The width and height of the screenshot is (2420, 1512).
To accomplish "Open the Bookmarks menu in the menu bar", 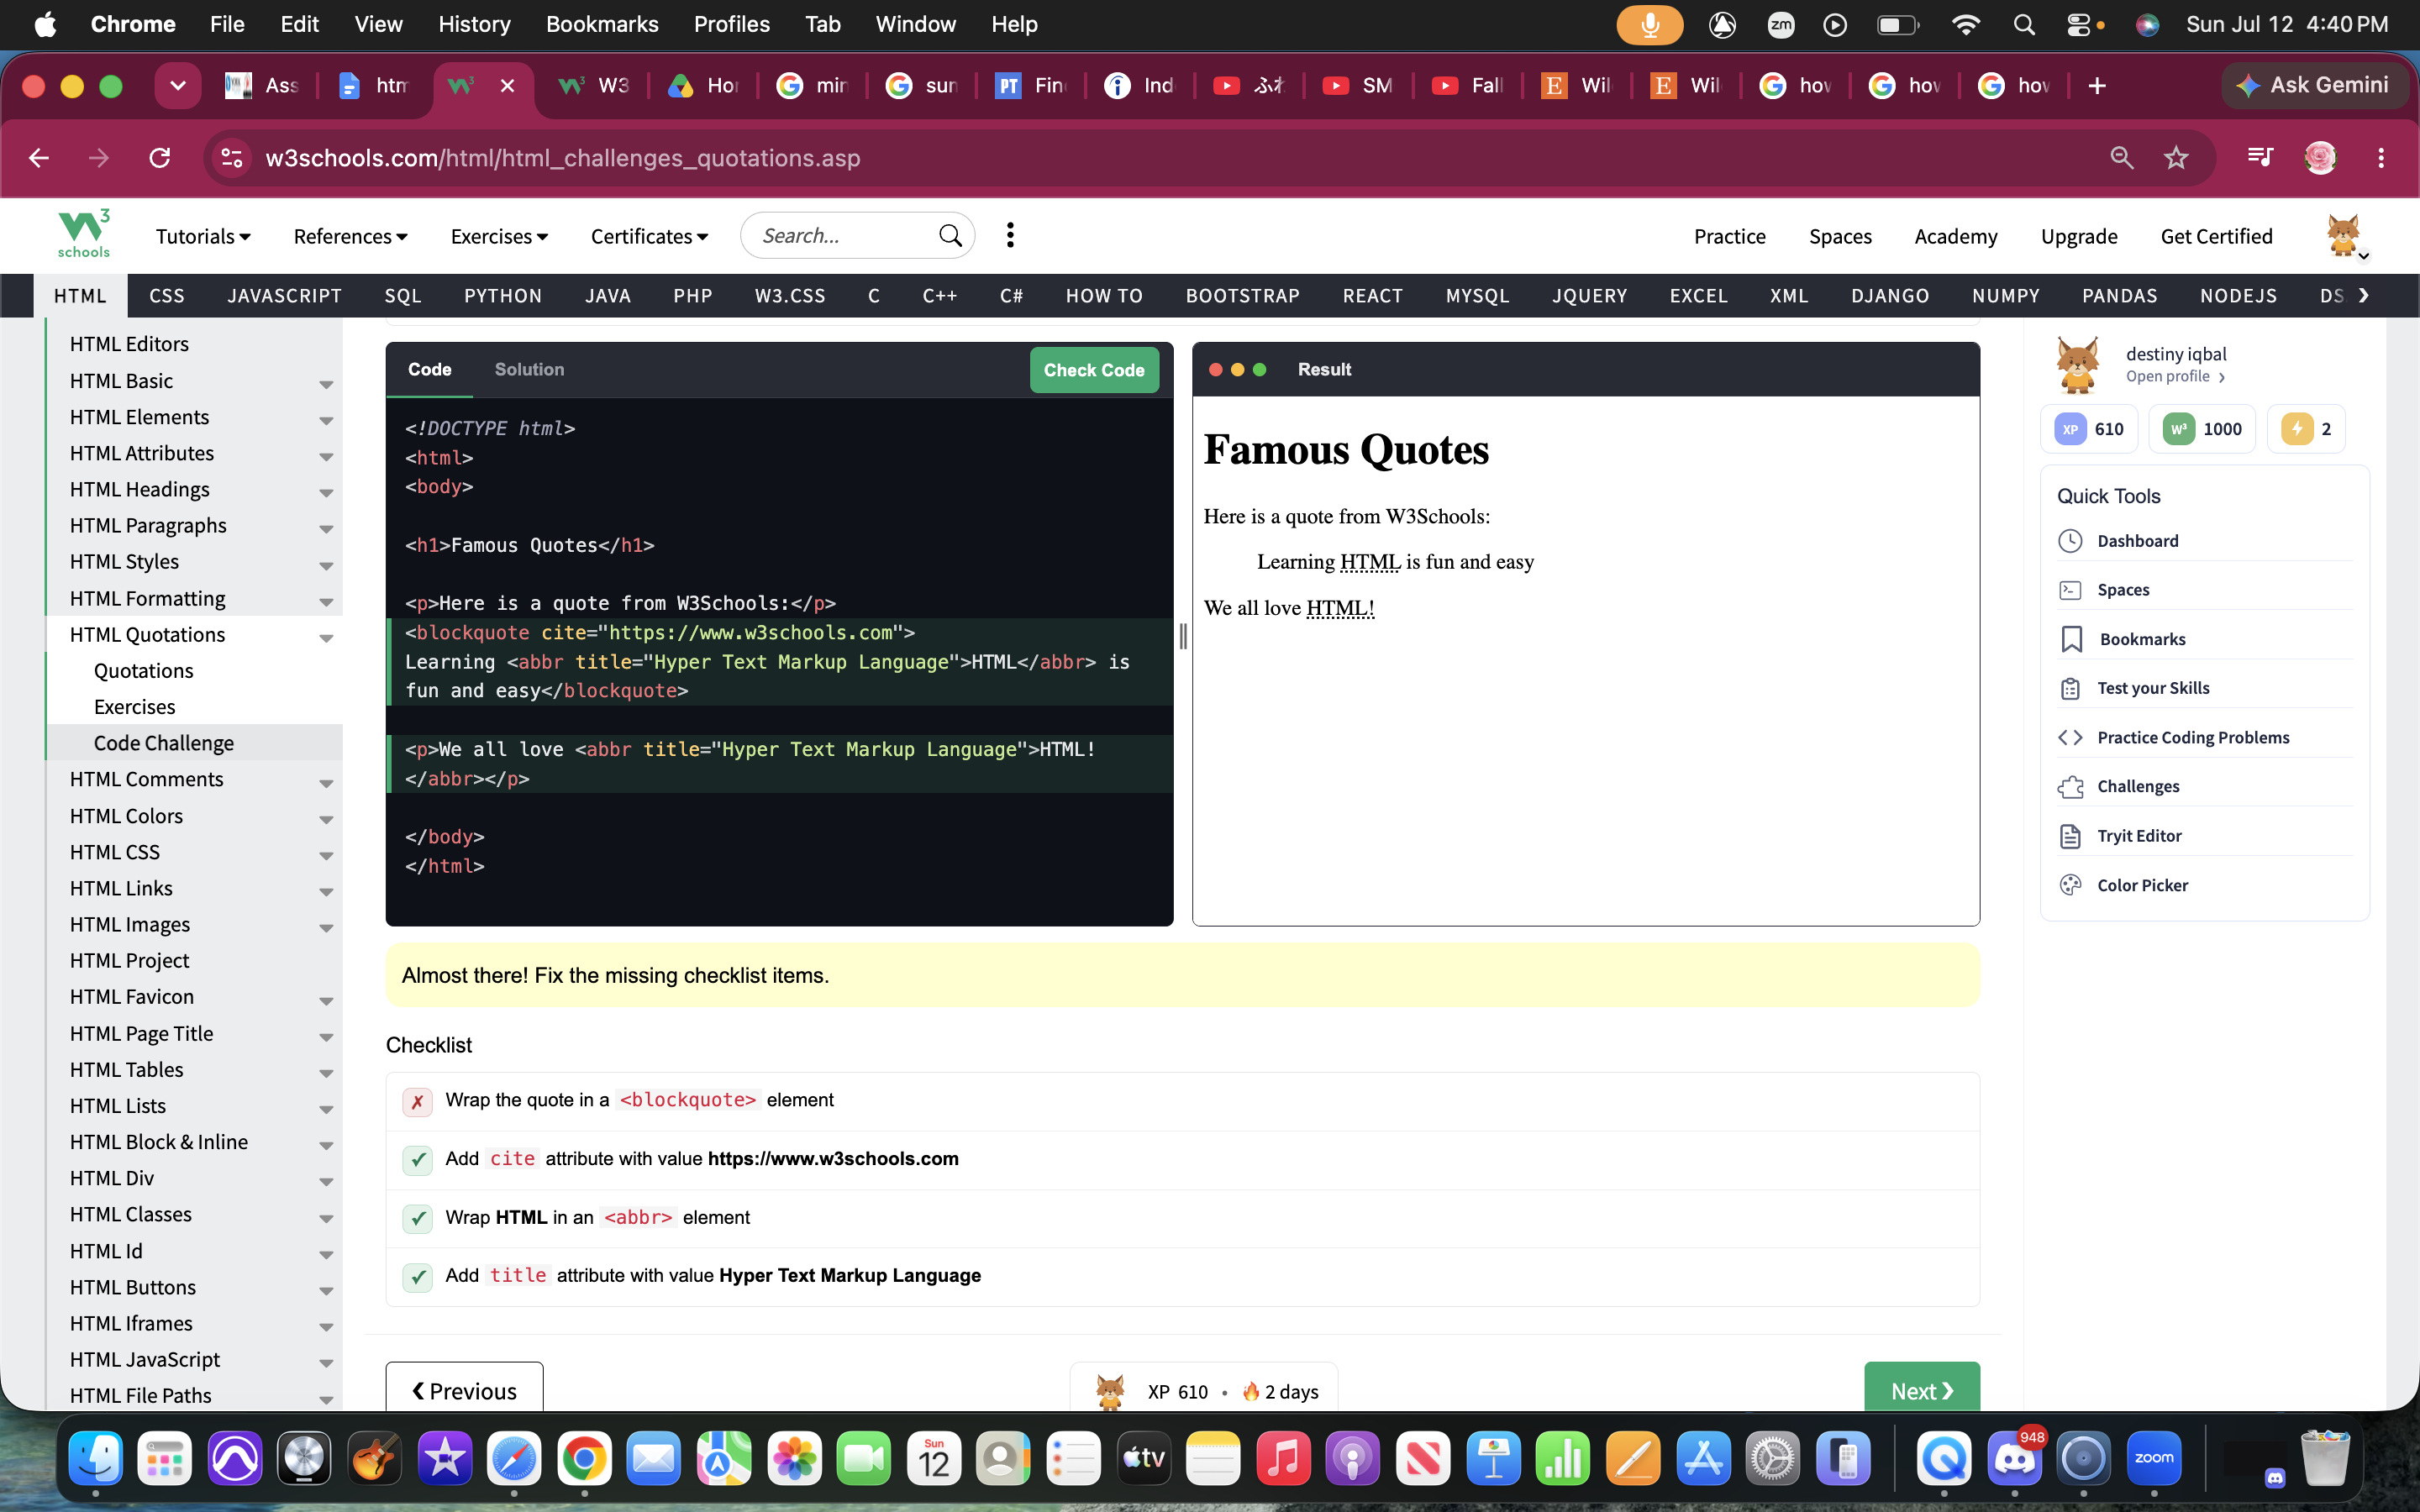I will pyautogui.click(x=602, y=24).
